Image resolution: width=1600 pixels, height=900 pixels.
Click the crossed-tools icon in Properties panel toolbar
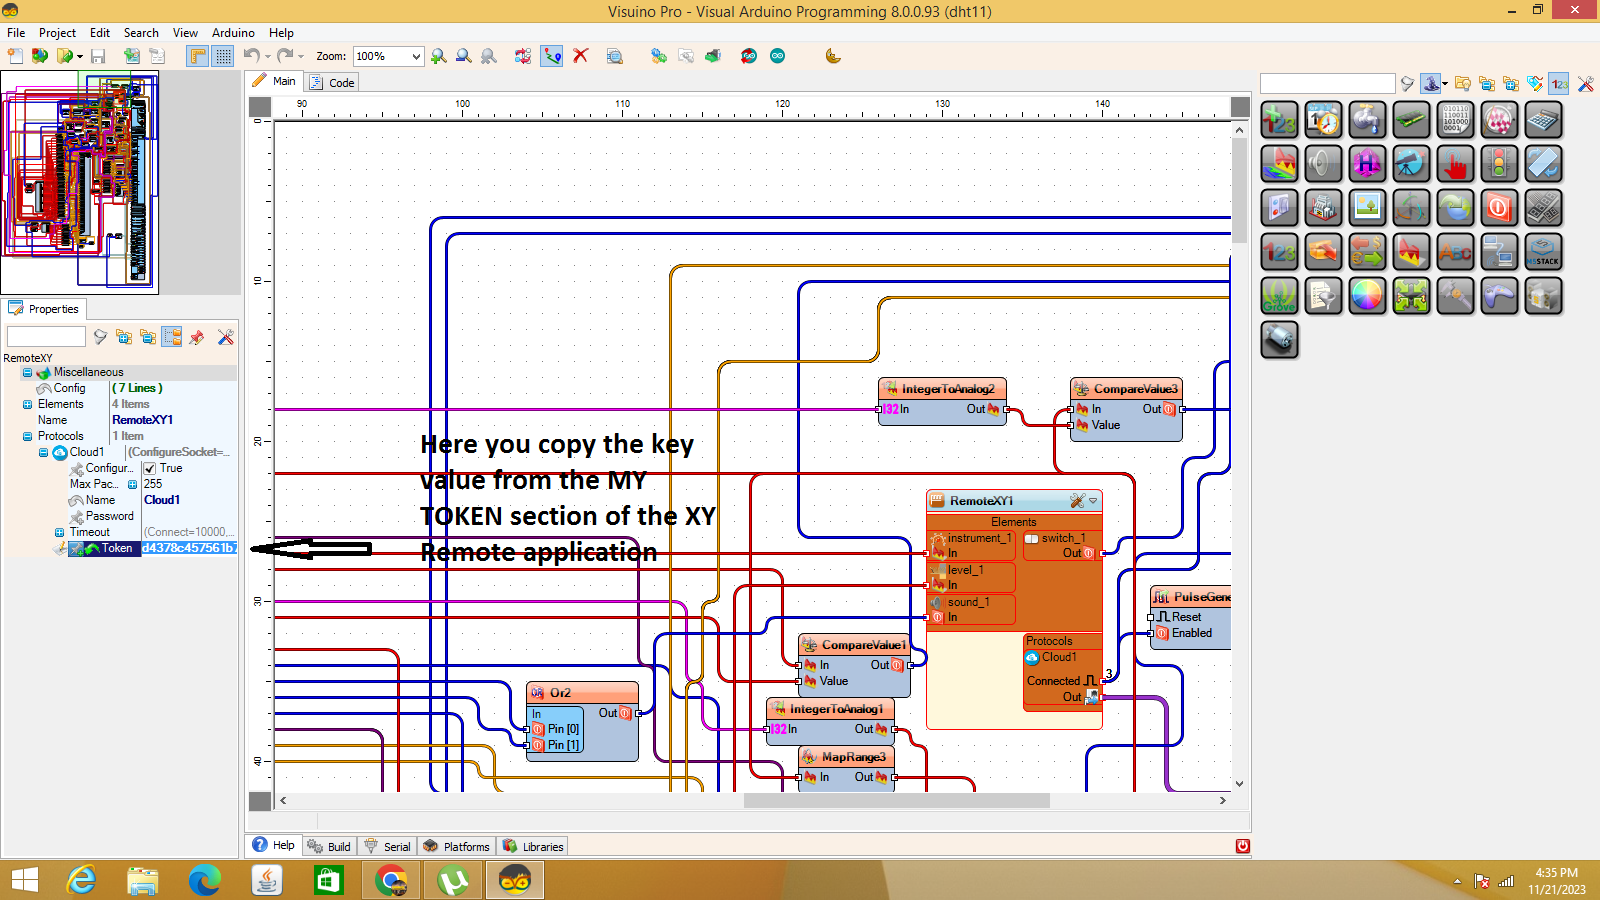[225, 337]
